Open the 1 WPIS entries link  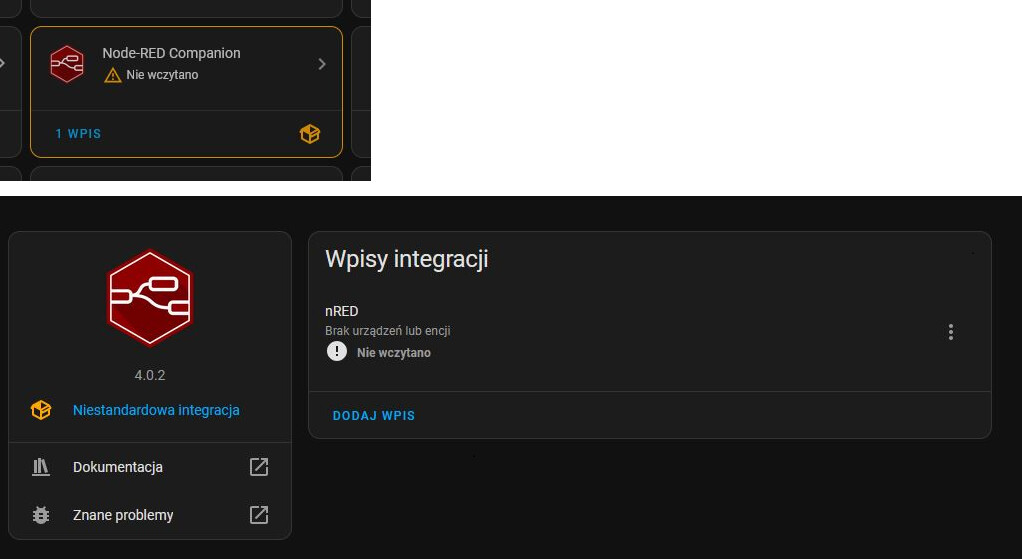click(x=78, y=134)
